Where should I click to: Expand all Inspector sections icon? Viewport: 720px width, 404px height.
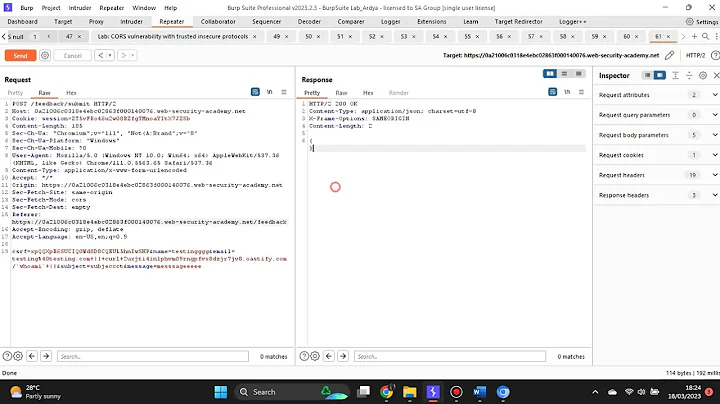point(675,75)
